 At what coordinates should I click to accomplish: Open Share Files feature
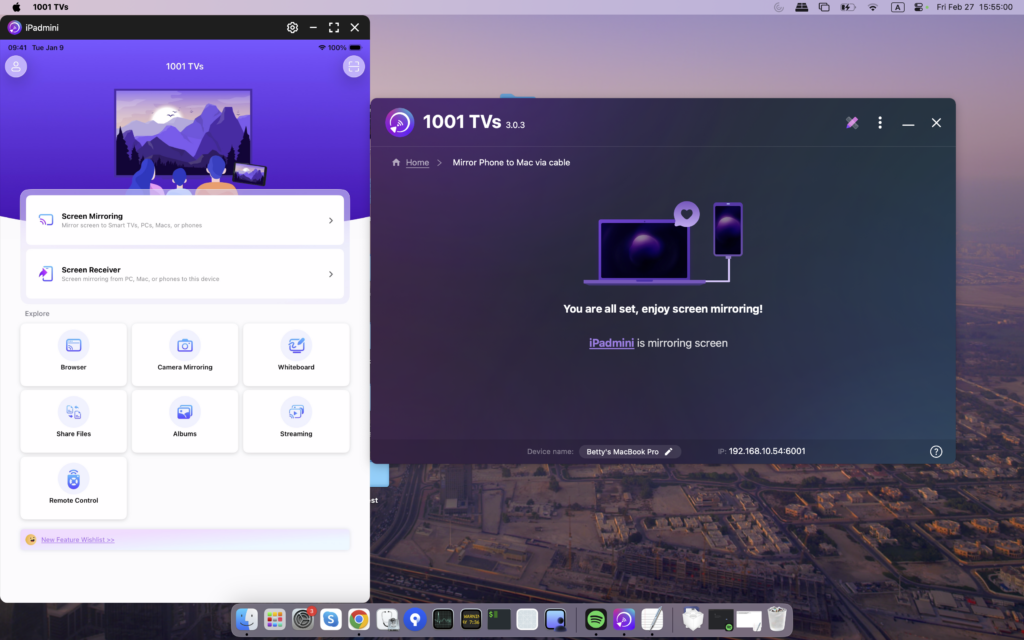73,421
